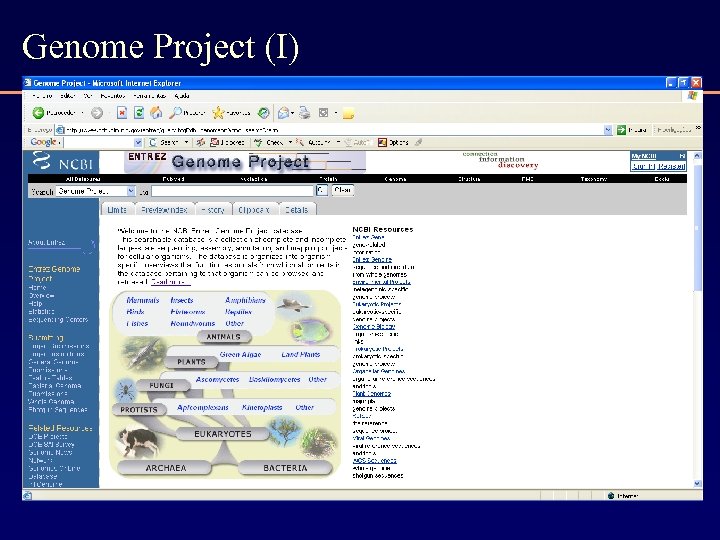Click Basidiomycetes link
The height and width of the screenshot is (540, 720).
275,379
